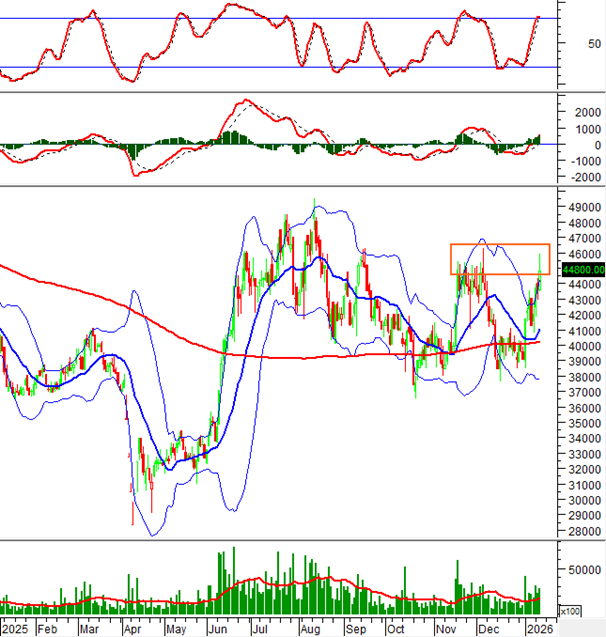Select the Nov month label
This screenshot has height=637, width=606.
coord(444,630)
